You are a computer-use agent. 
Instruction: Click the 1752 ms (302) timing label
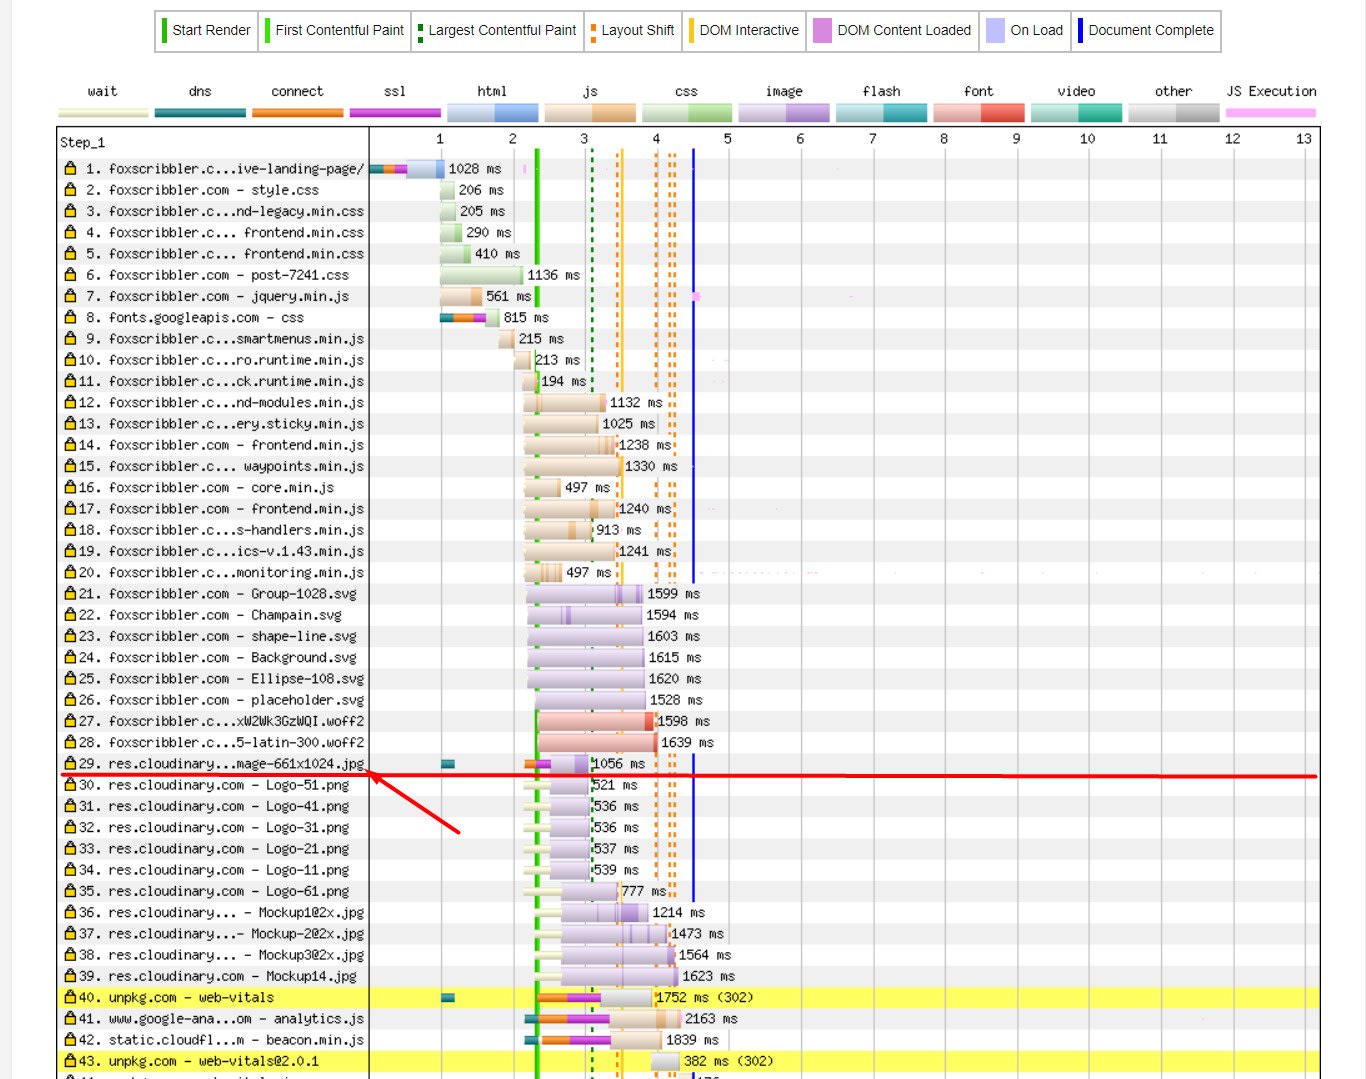705,997
